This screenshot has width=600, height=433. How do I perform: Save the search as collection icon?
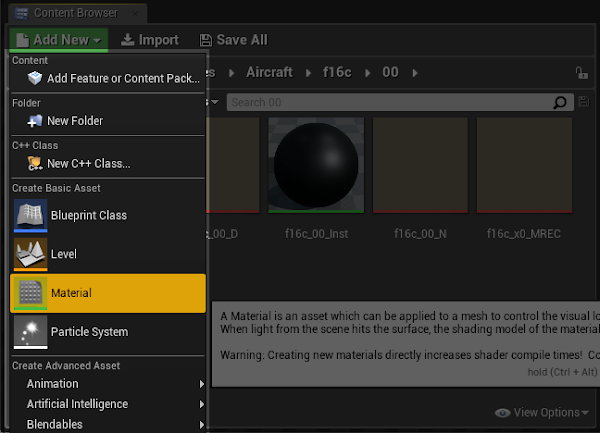click(584, 102)
